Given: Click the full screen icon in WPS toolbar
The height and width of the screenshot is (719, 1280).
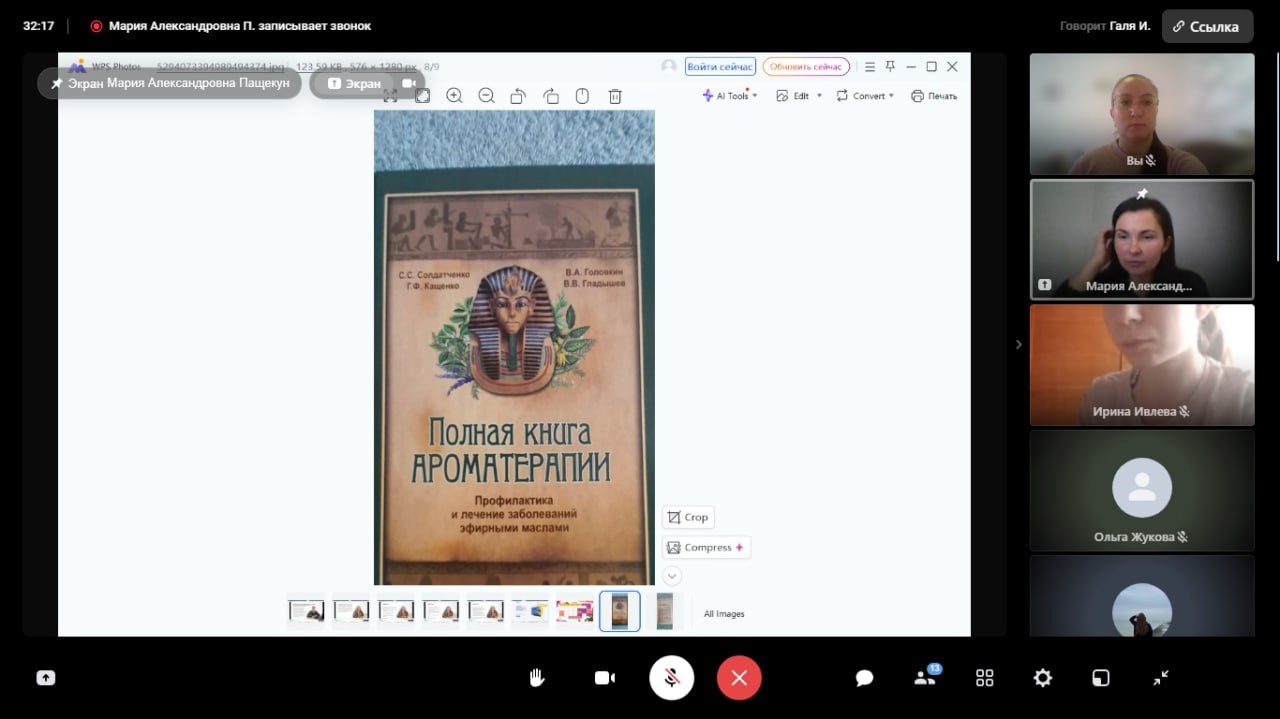Looking at the screenshot, I should [x=390, y=96].
